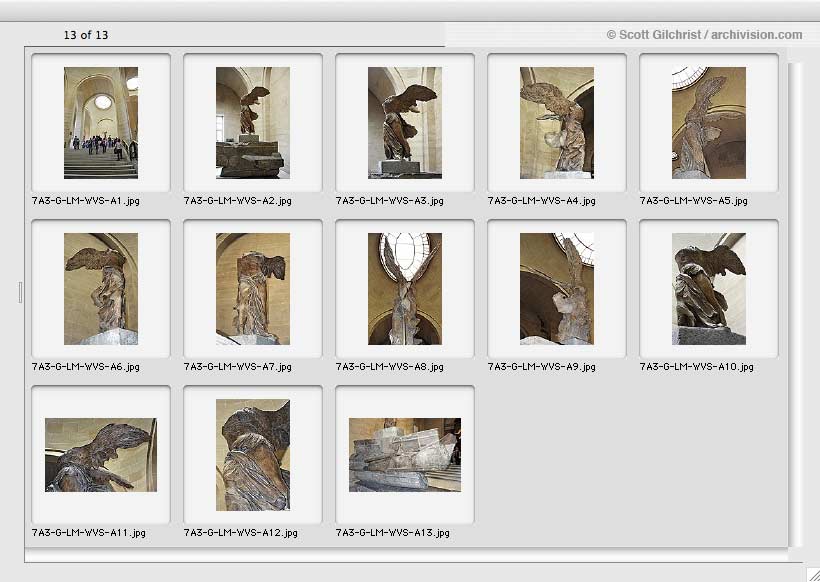Select thumbnail of 7A3-G-LM-WVS-A9.jpg
This screenshot has height=582, width=820.
click(557, 289)
